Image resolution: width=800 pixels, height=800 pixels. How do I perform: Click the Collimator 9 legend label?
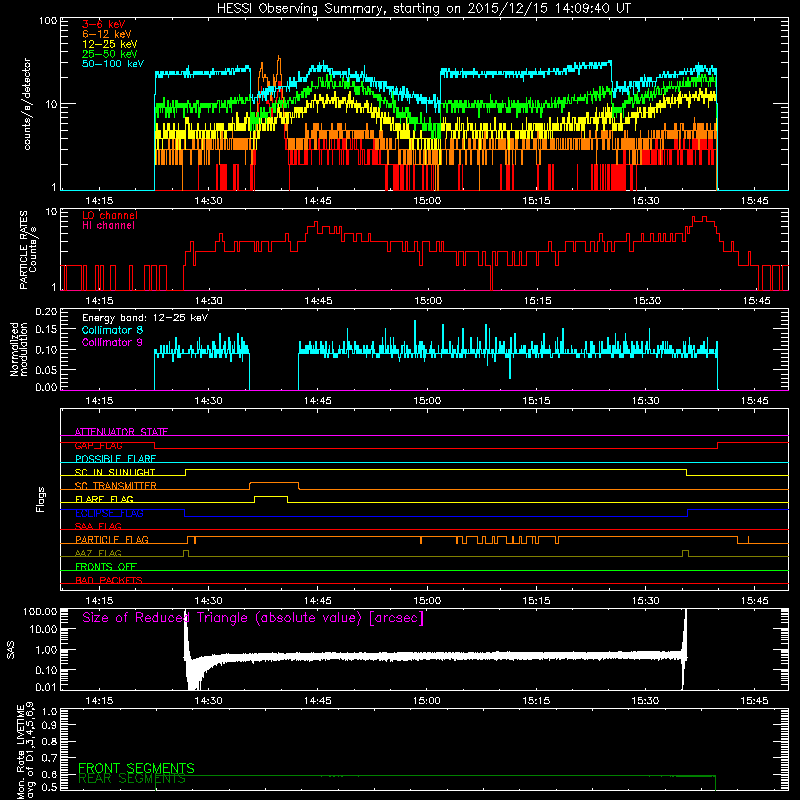point(112,342)
